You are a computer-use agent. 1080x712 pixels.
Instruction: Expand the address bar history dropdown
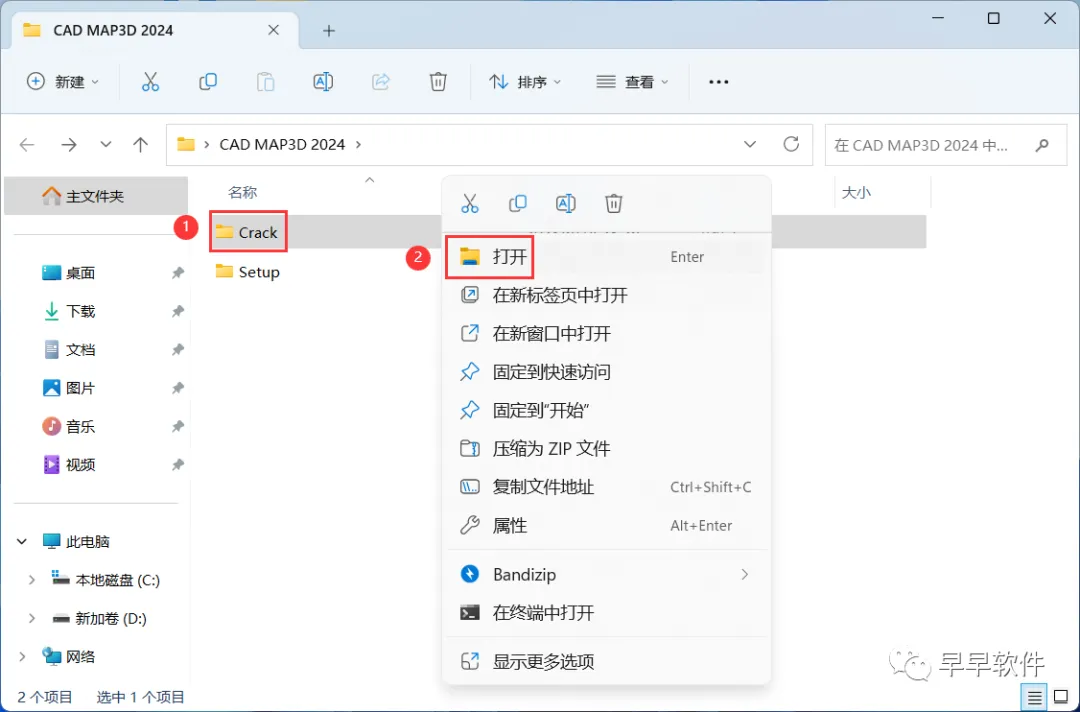750,145
